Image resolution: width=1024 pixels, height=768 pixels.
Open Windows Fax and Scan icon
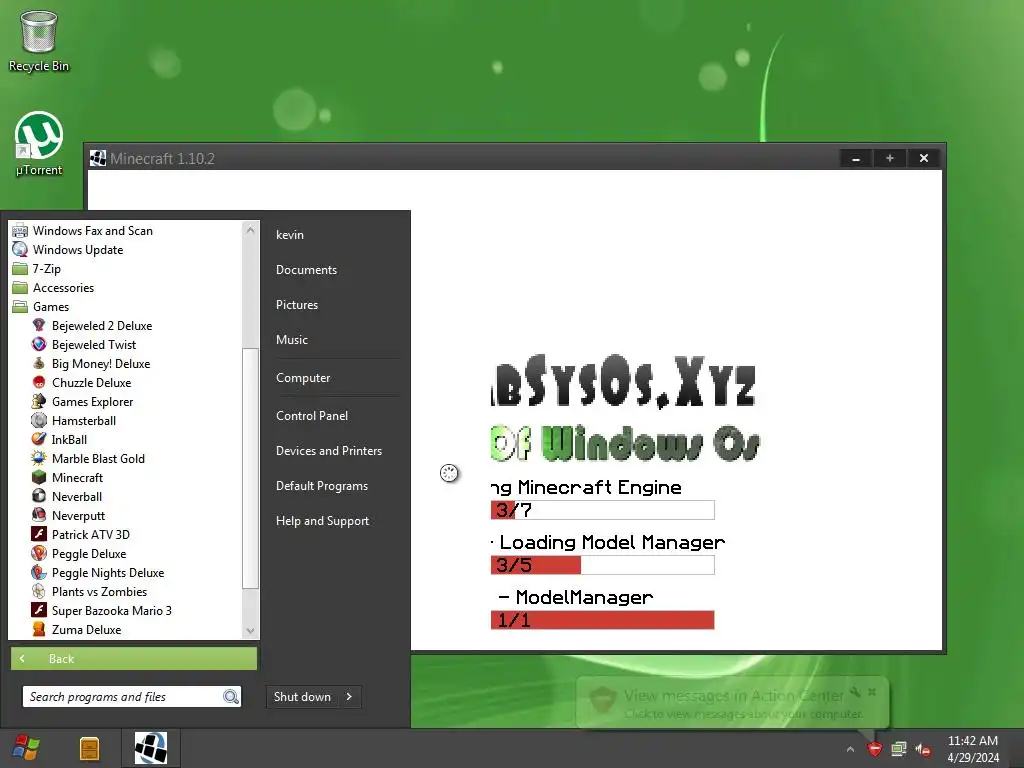(x=20, y=231)
